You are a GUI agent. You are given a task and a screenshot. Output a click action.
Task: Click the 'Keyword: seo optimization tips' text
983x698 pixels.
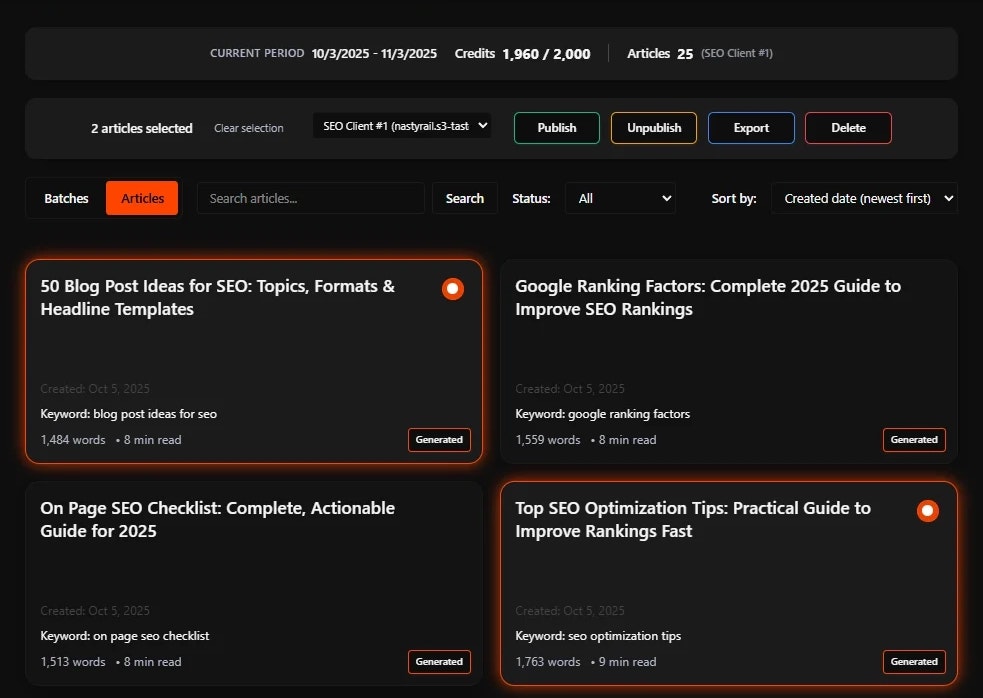(598, 636)
